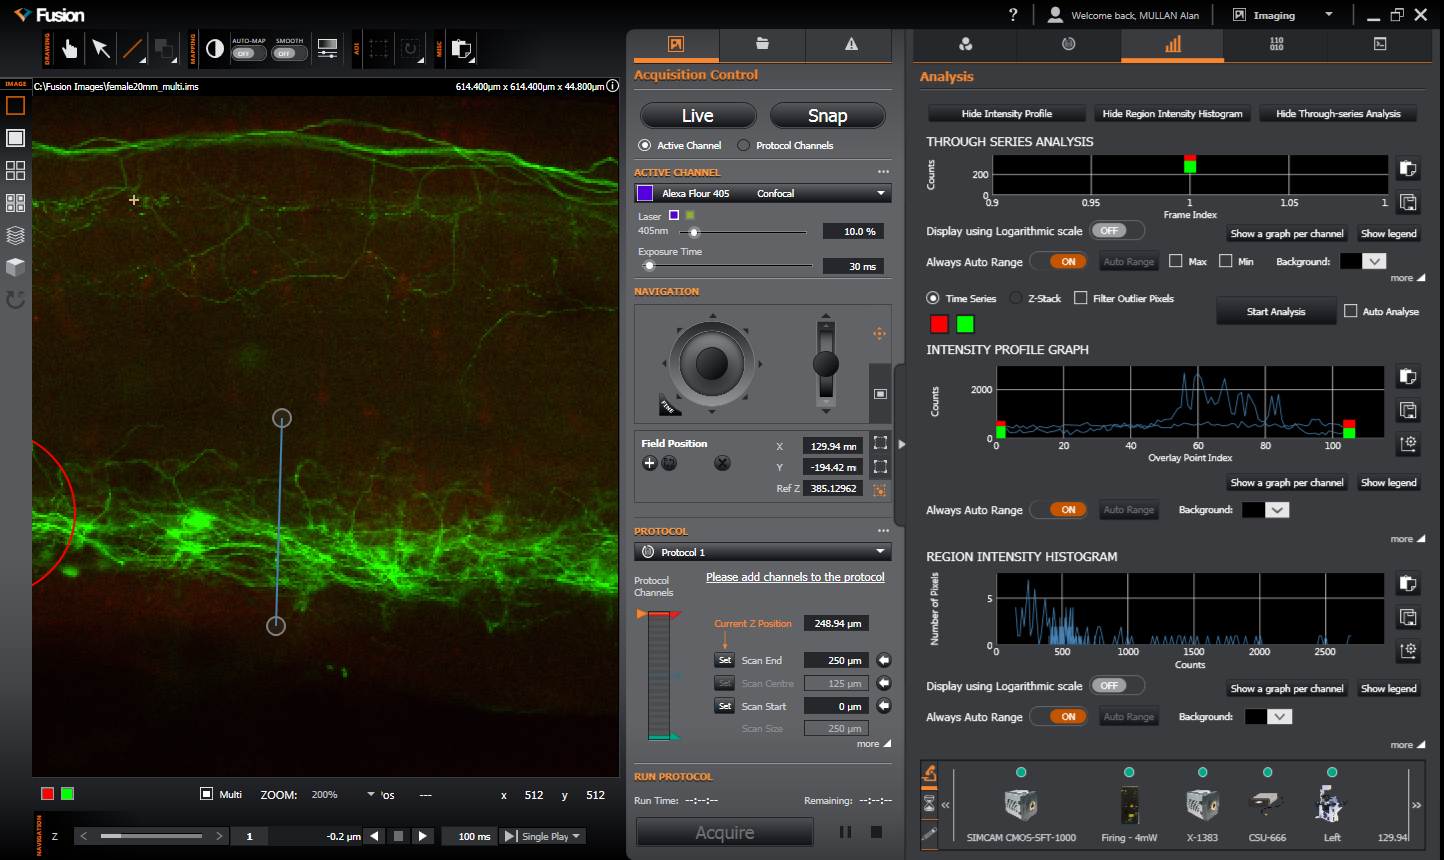The width and height of the screenshot is (1444, 860).
Task: Switch to four-panel grid view
Action: pos(16,170)
